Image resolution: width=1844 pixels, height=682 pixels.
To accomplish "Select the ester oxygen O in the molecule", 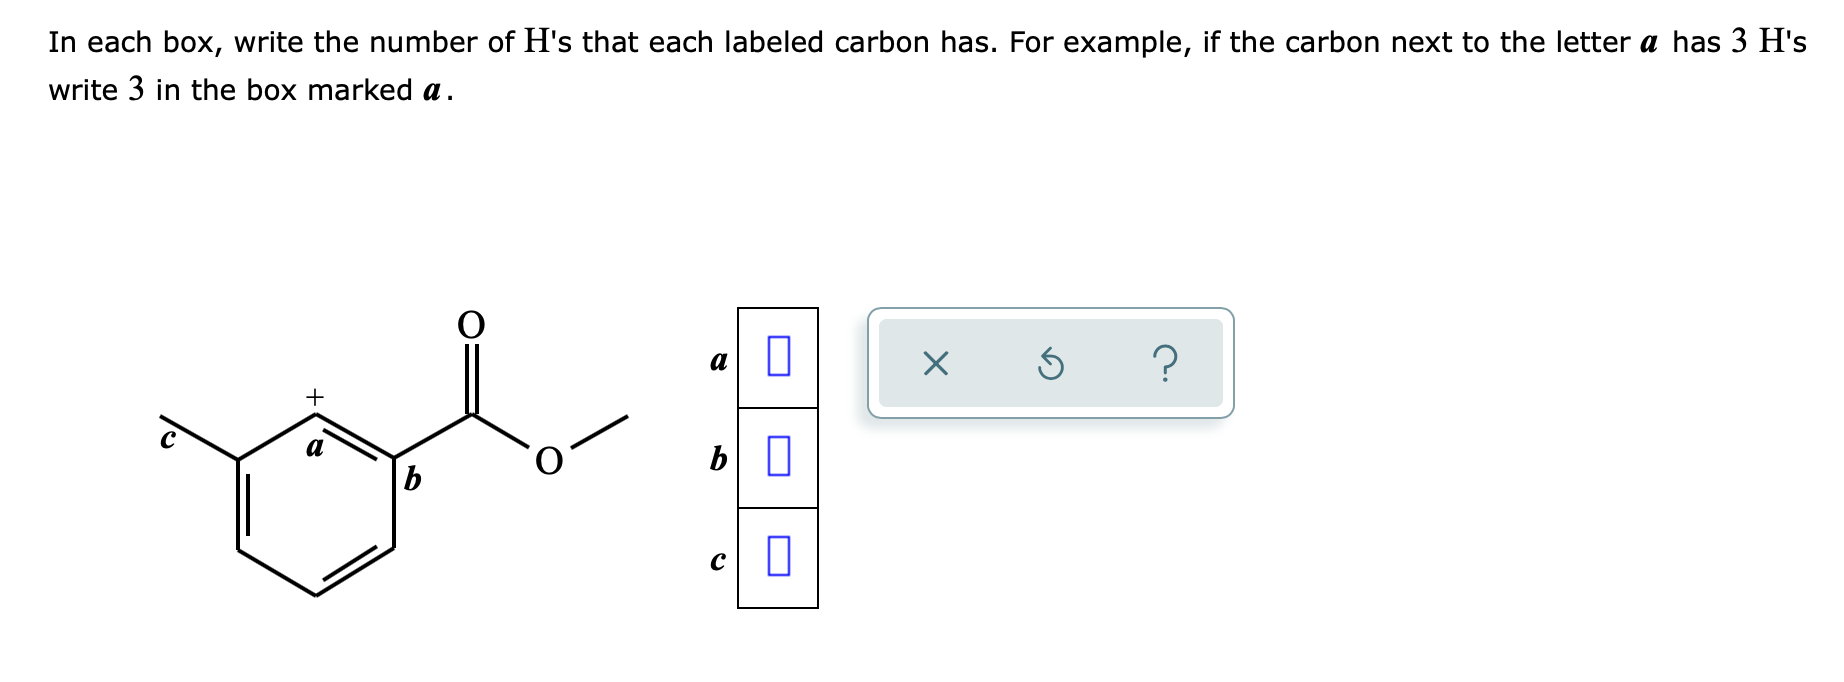I will 548,461.
